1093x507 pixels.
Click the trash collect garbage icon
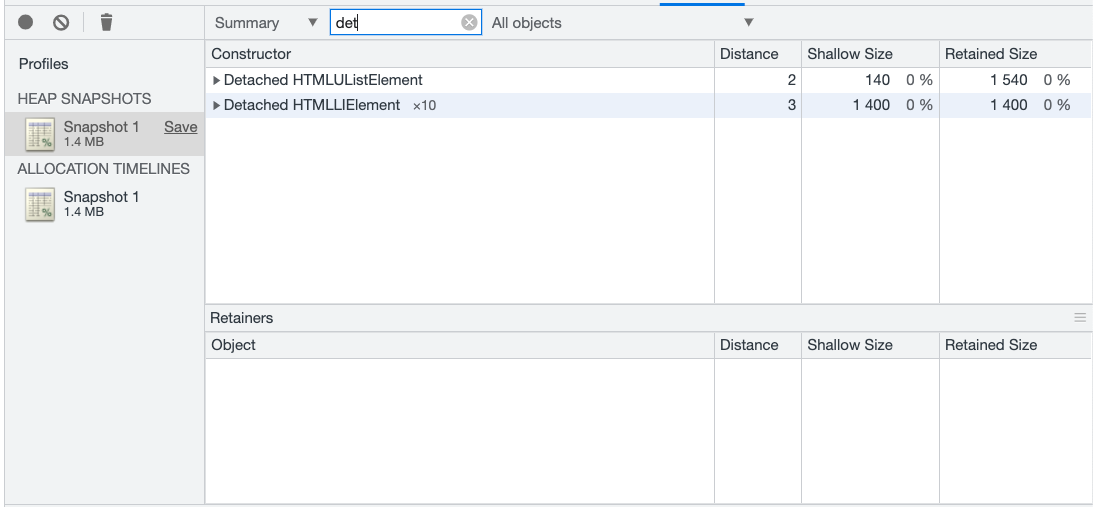pyautogui.click(x=107, y=22)
